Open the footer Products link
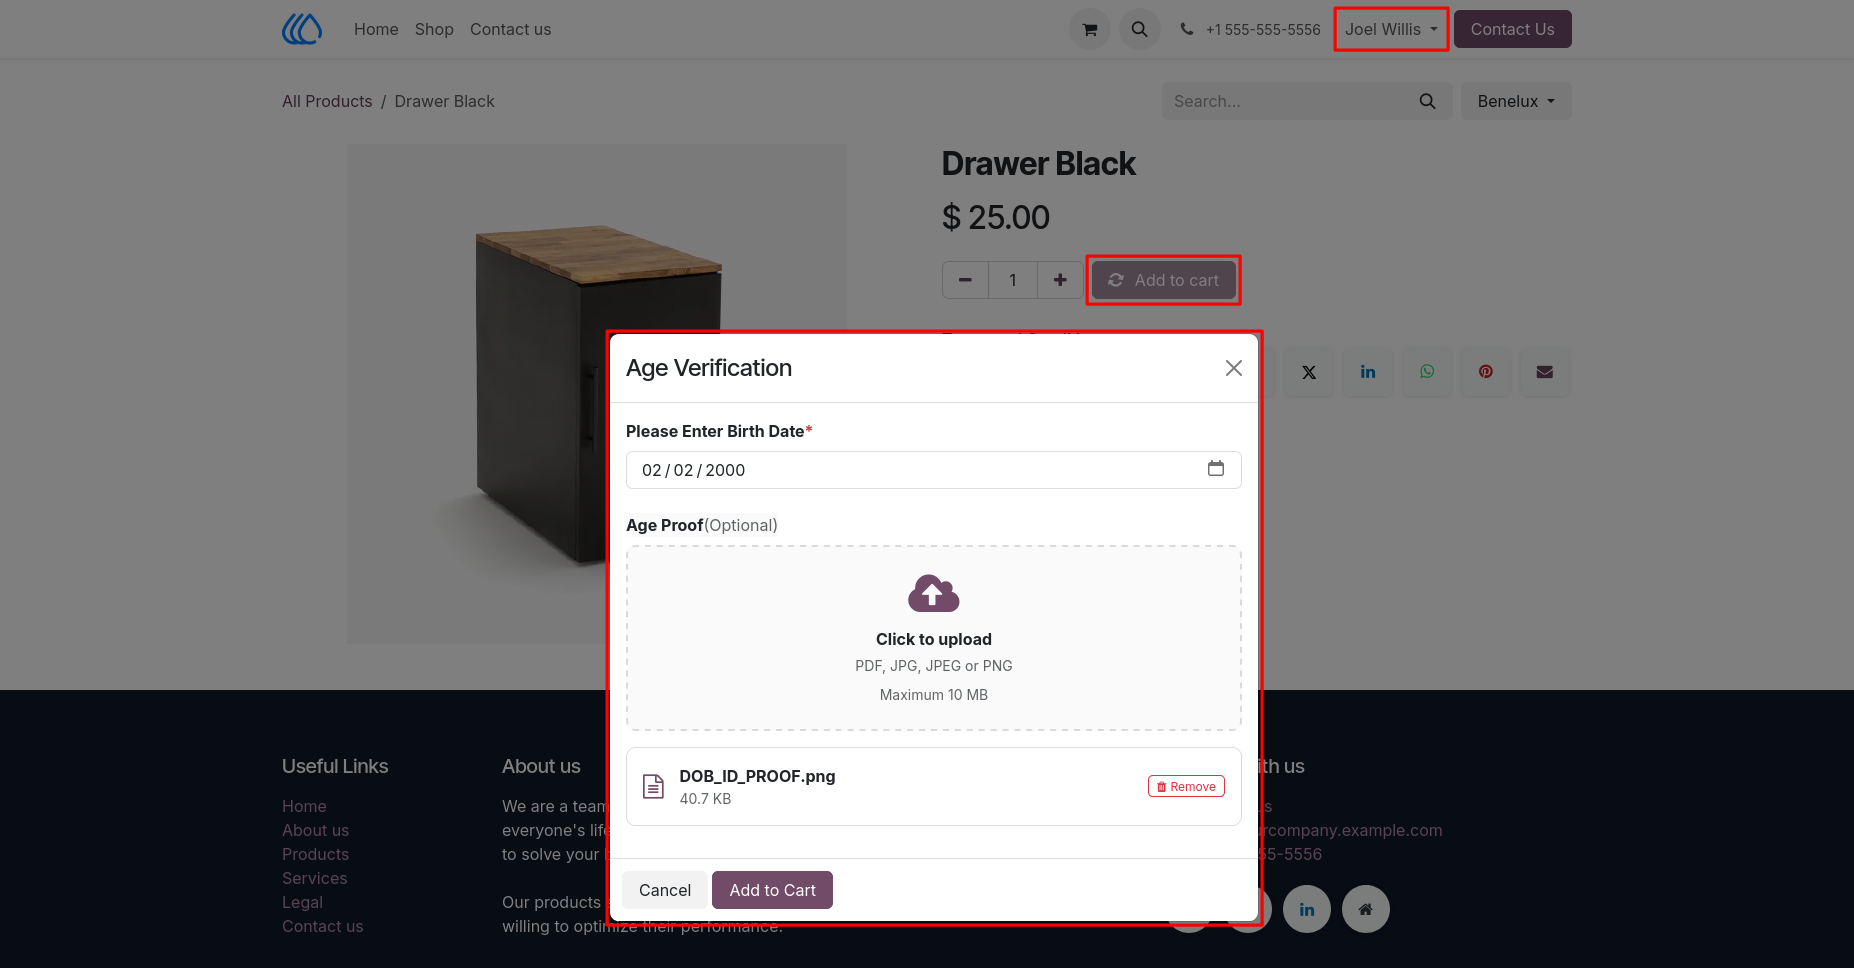The height and width of the screenshot is (968, 1854). tap(315, 854)
